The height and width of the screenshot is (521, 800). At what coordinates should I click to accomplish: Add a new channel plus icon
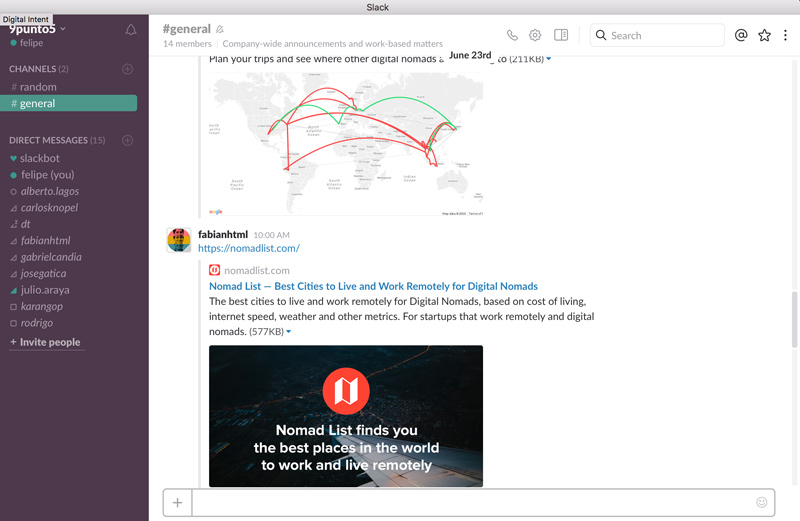pyautogui.click(x=127, y=69)
